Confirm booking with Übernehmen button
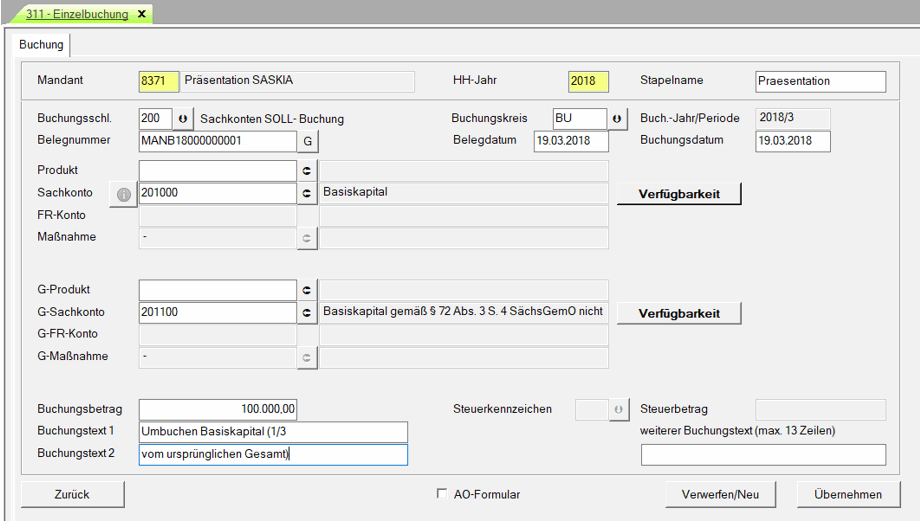920x521 pixels. tap(847, 494)
